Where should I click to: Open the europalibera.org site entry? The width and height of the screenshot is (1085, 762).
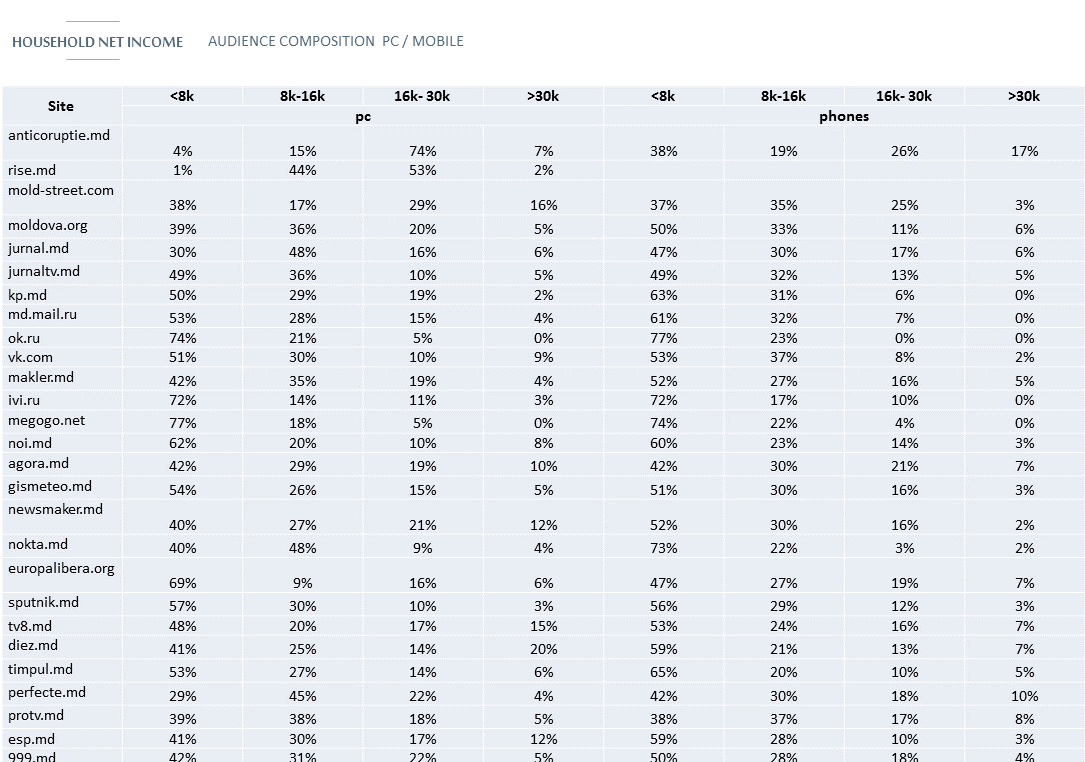click(61, 568)
